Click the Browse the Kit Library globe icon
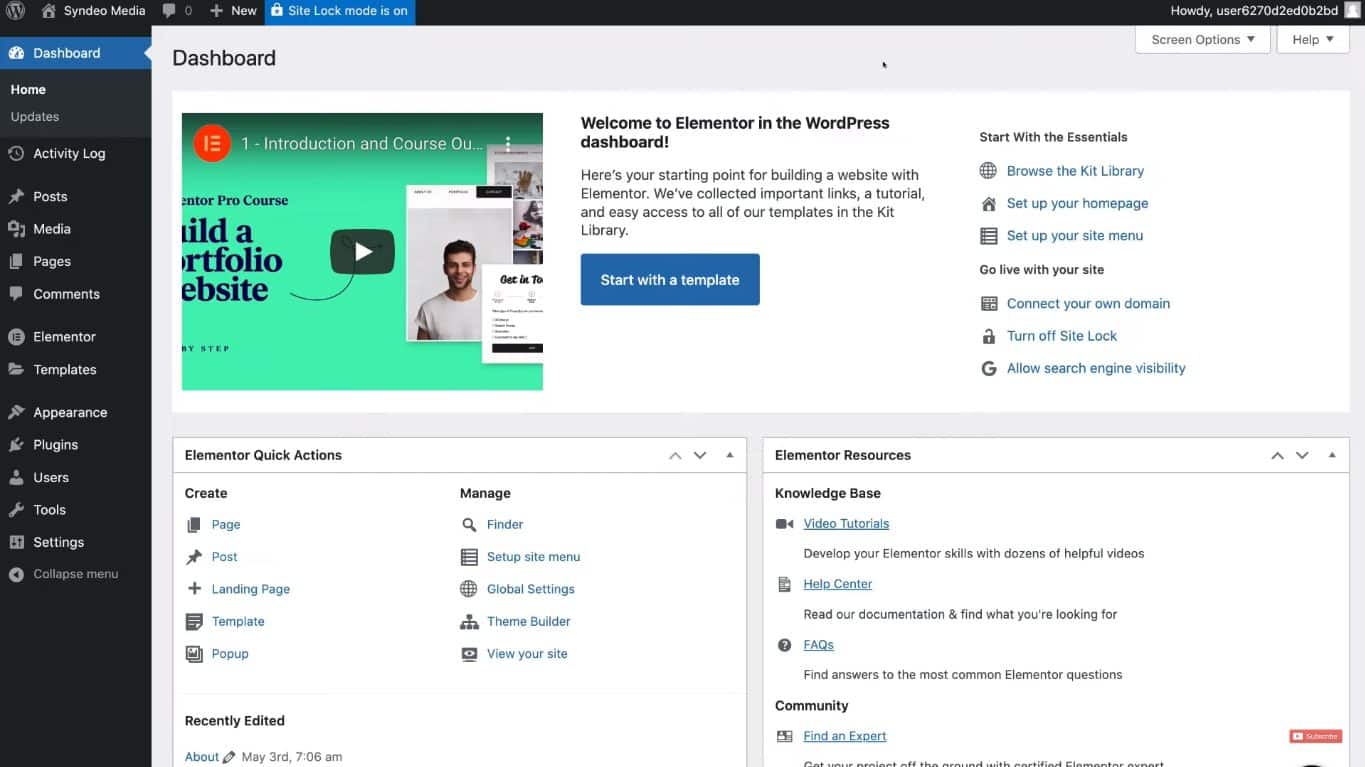This screenshot has width=1365, height=767. 988,171
